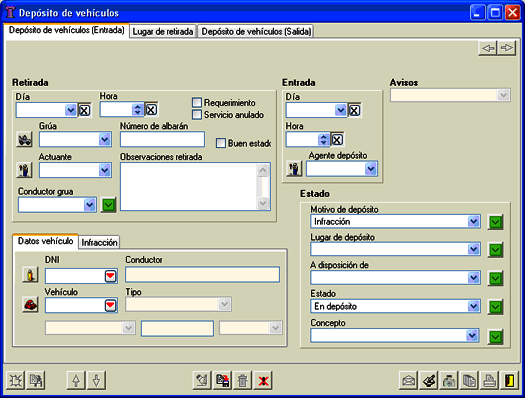Open the A disposición de dropdown
This screenshot has height=398, width=525.
(x=473, y=278)
